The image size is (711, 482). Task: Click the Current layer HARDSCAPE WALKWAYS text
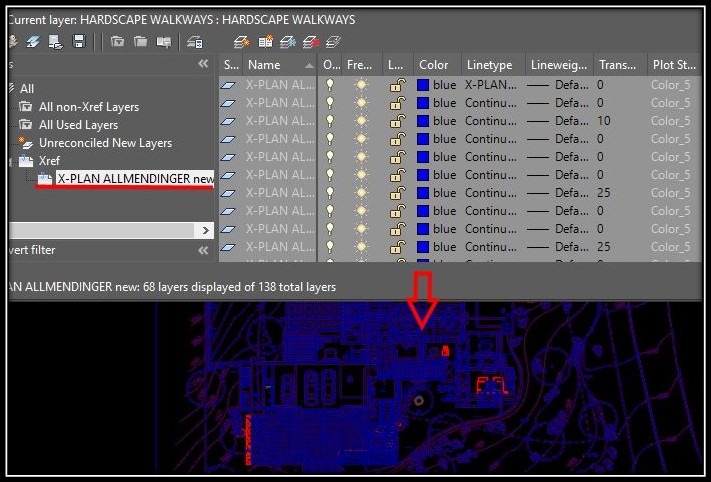click(181, 20)
